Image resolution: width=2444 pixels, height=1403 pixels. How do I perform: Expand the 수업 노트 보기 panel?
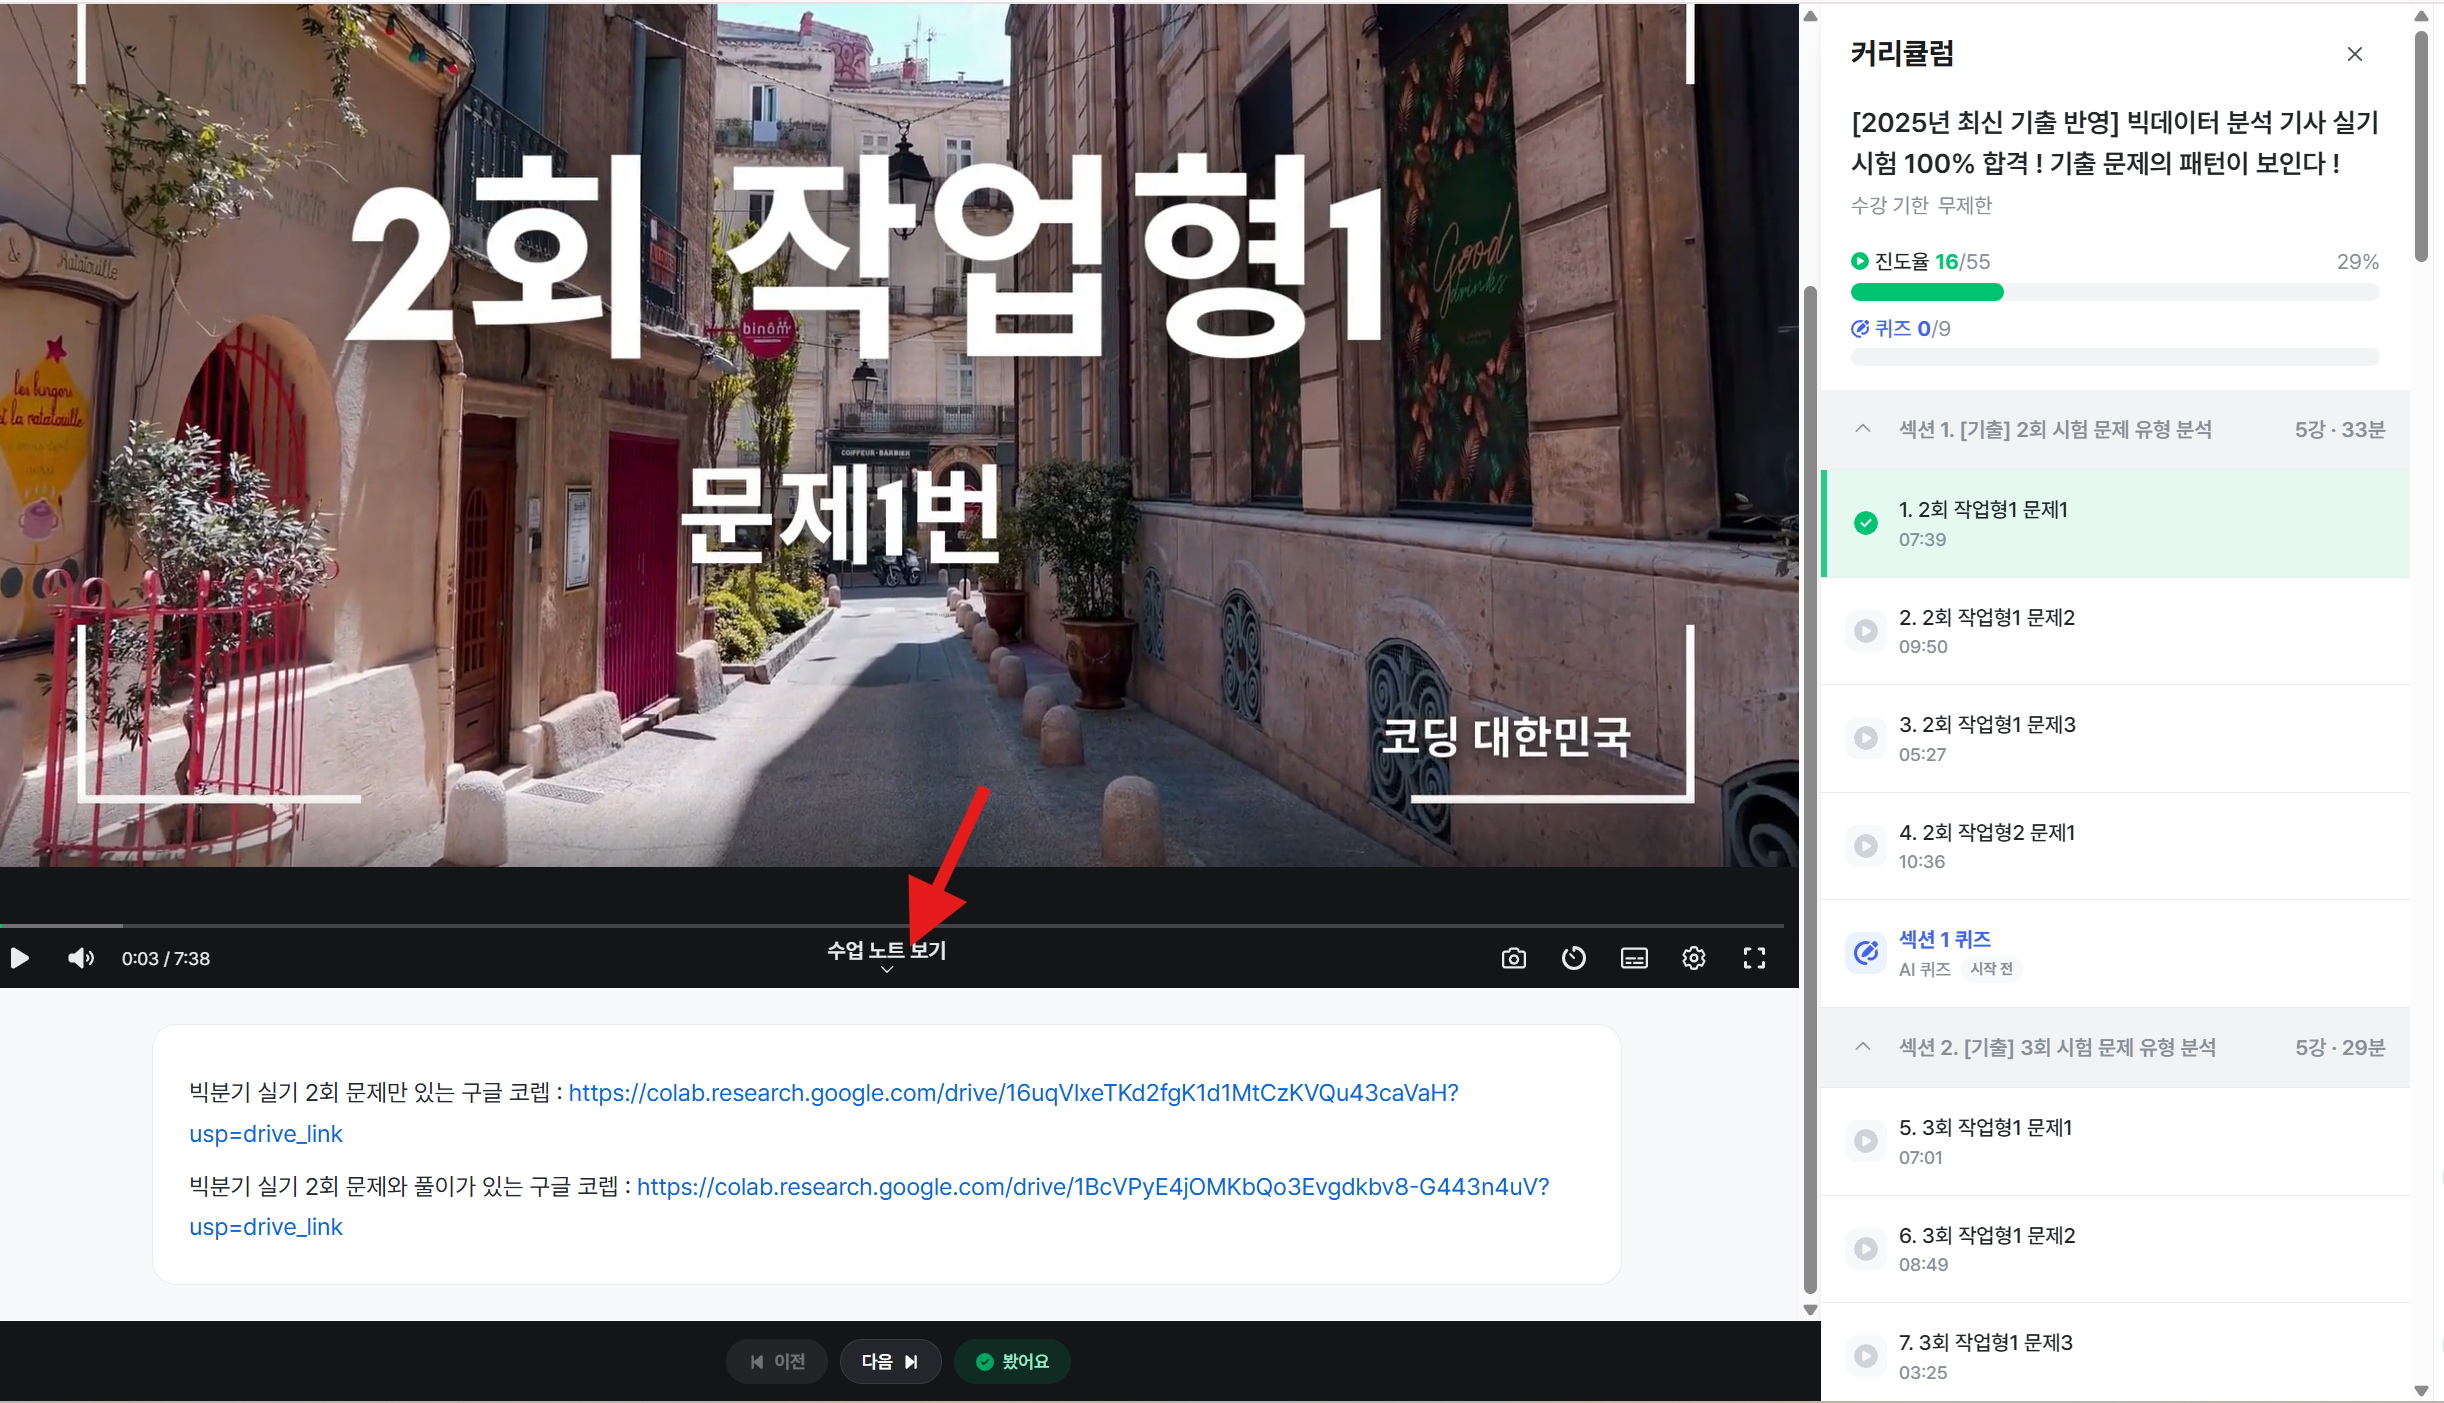pos(886,950)
